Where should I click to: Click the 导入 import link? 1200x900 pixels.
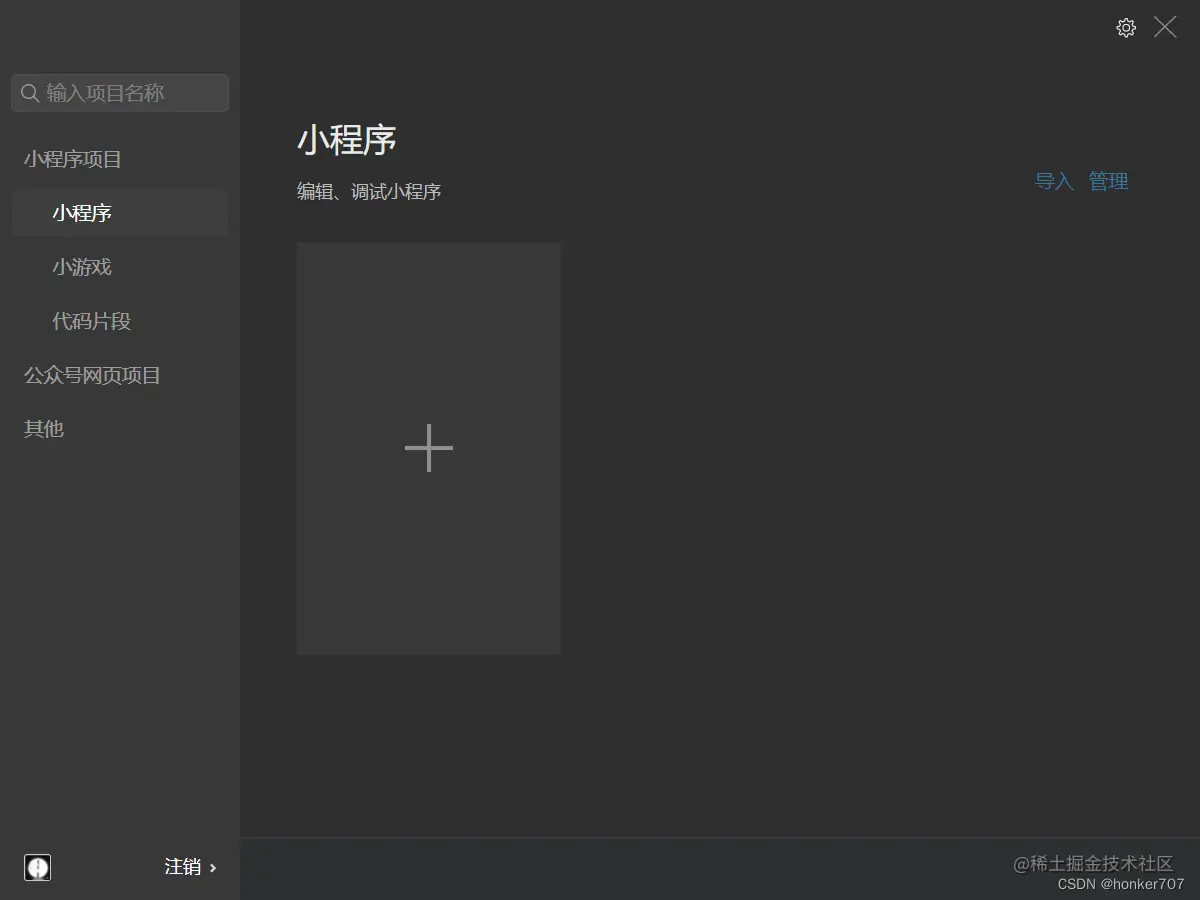tap(1053, 182)
